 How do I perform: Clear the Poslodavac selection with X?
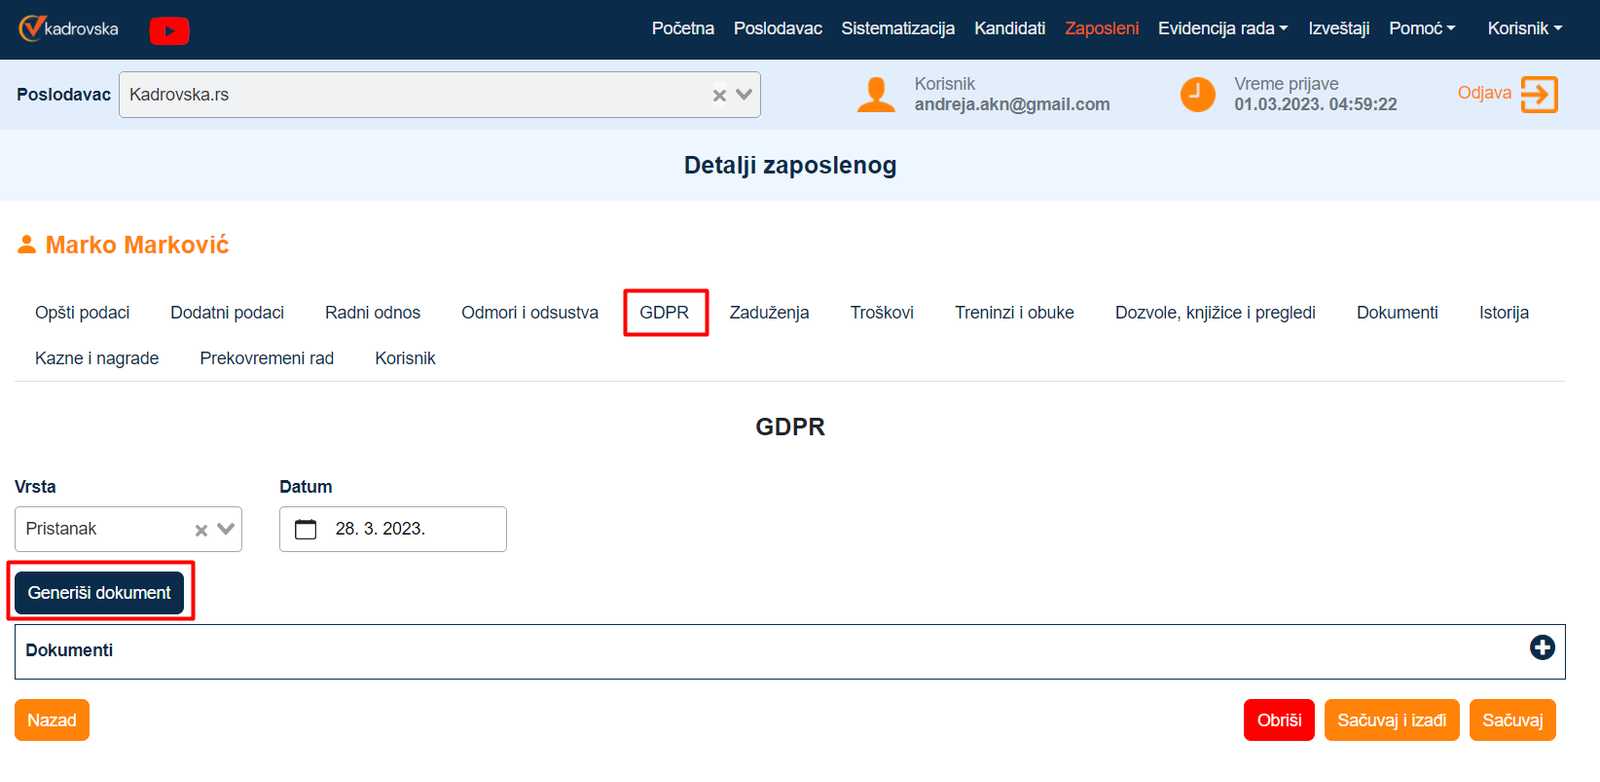(x=719, y=95)
